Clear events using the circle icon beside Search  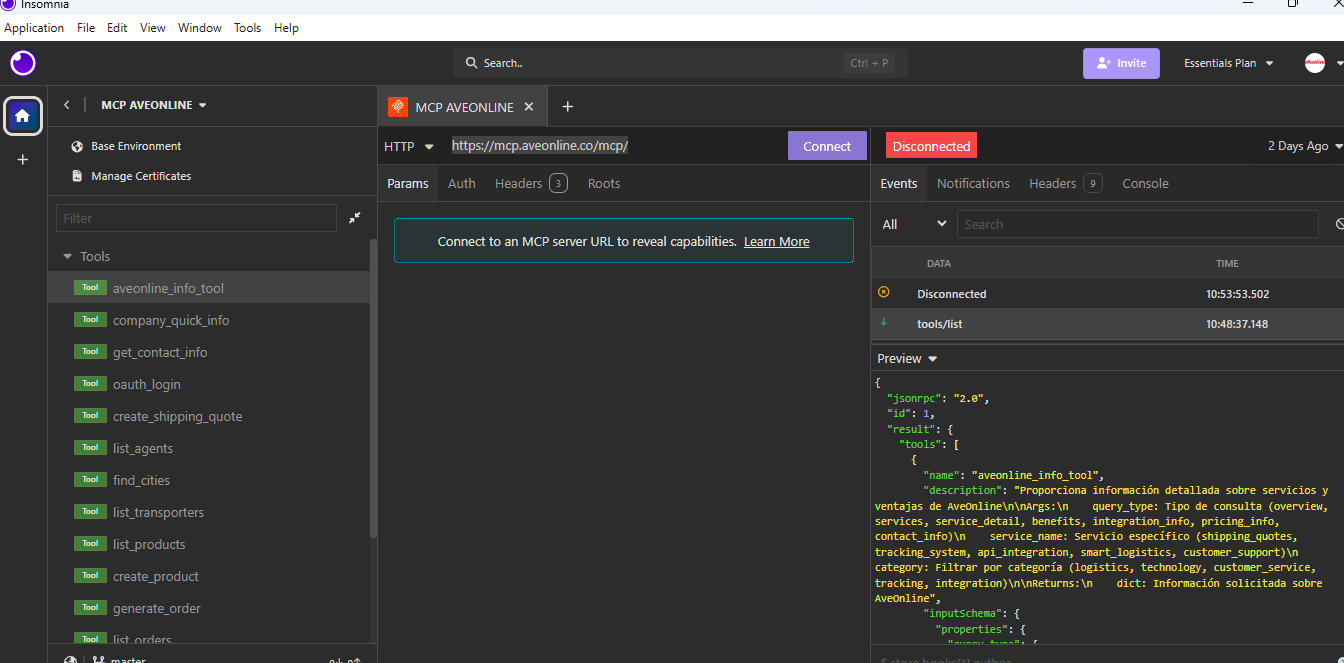point(1340,224)
